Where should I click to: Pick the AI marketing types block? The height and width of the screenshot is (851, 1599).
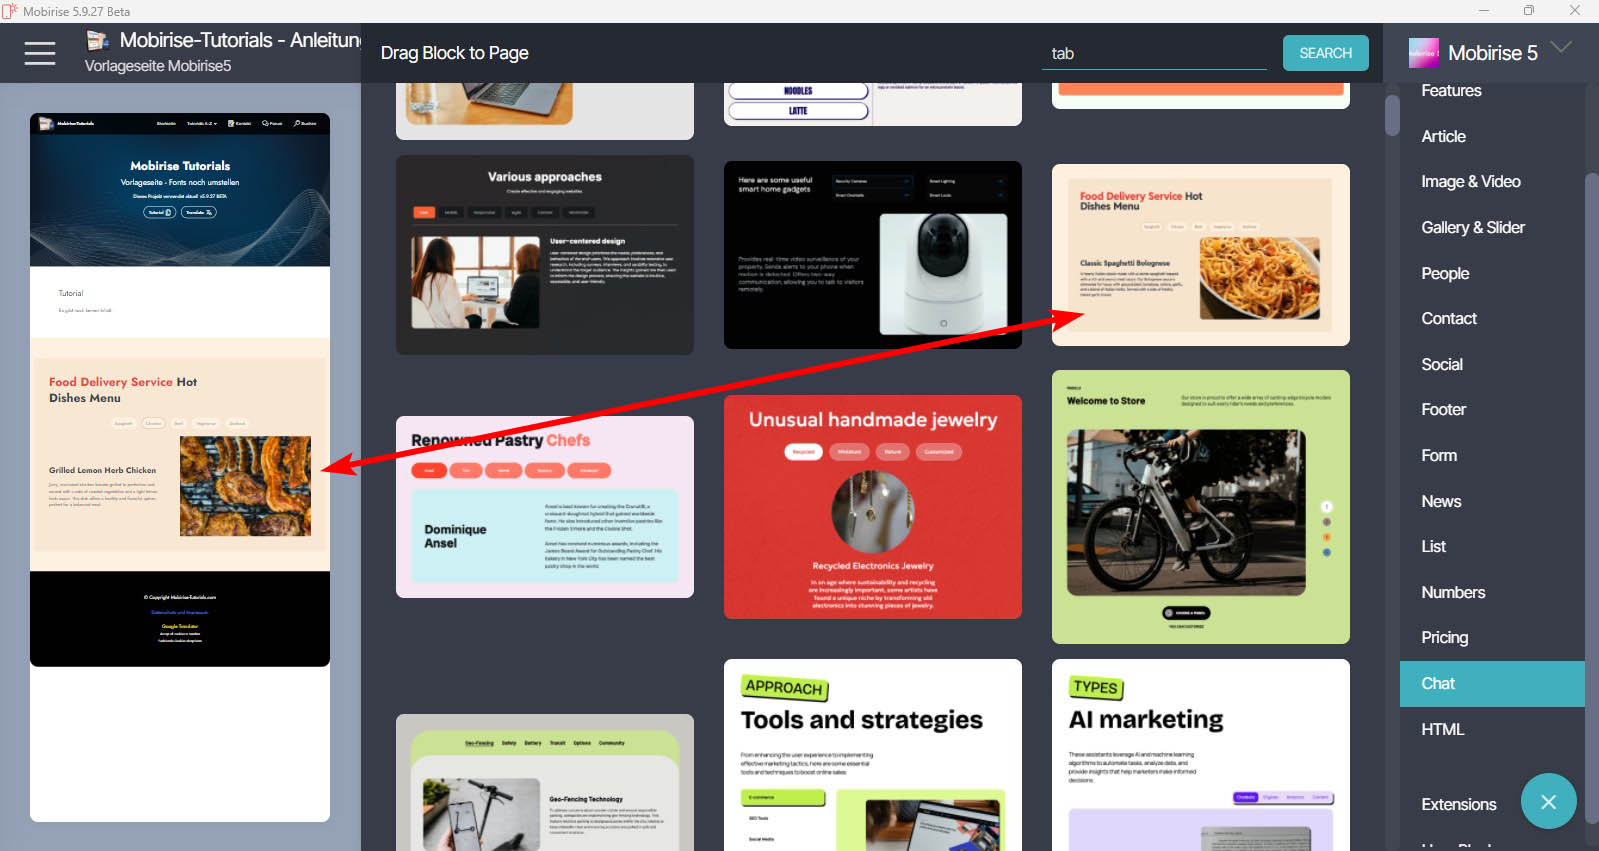1200,755
